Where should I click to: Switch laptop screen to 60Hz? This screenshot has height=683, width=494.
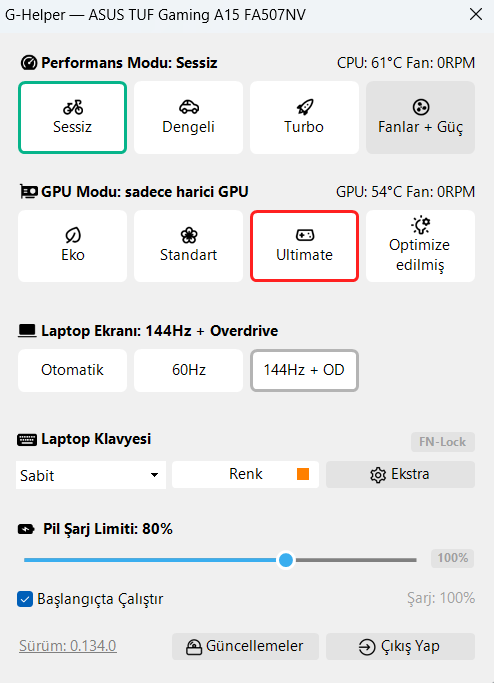pos(188,370)
